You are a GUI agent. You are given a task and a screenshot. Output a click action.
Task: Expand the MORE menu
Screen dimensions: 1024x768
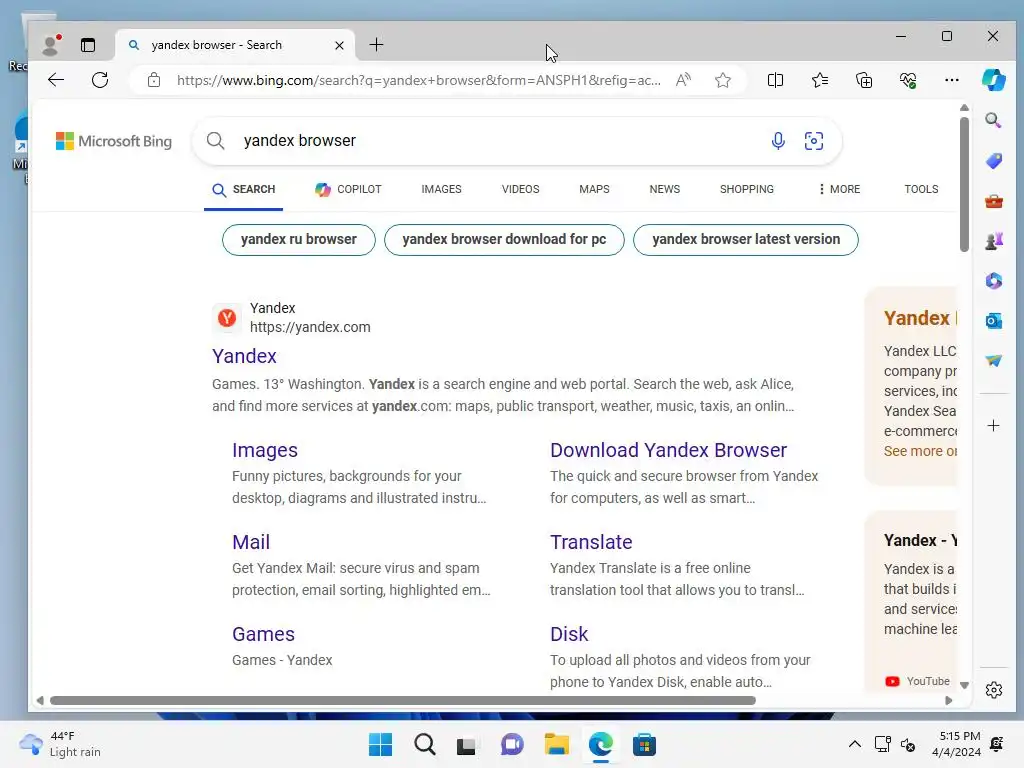(x=839, y=189)
